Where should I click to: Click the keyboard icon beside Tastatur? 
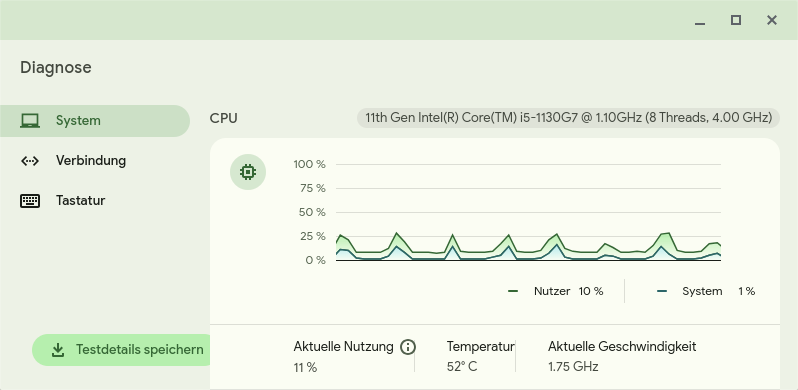click(x=30, y=201)
